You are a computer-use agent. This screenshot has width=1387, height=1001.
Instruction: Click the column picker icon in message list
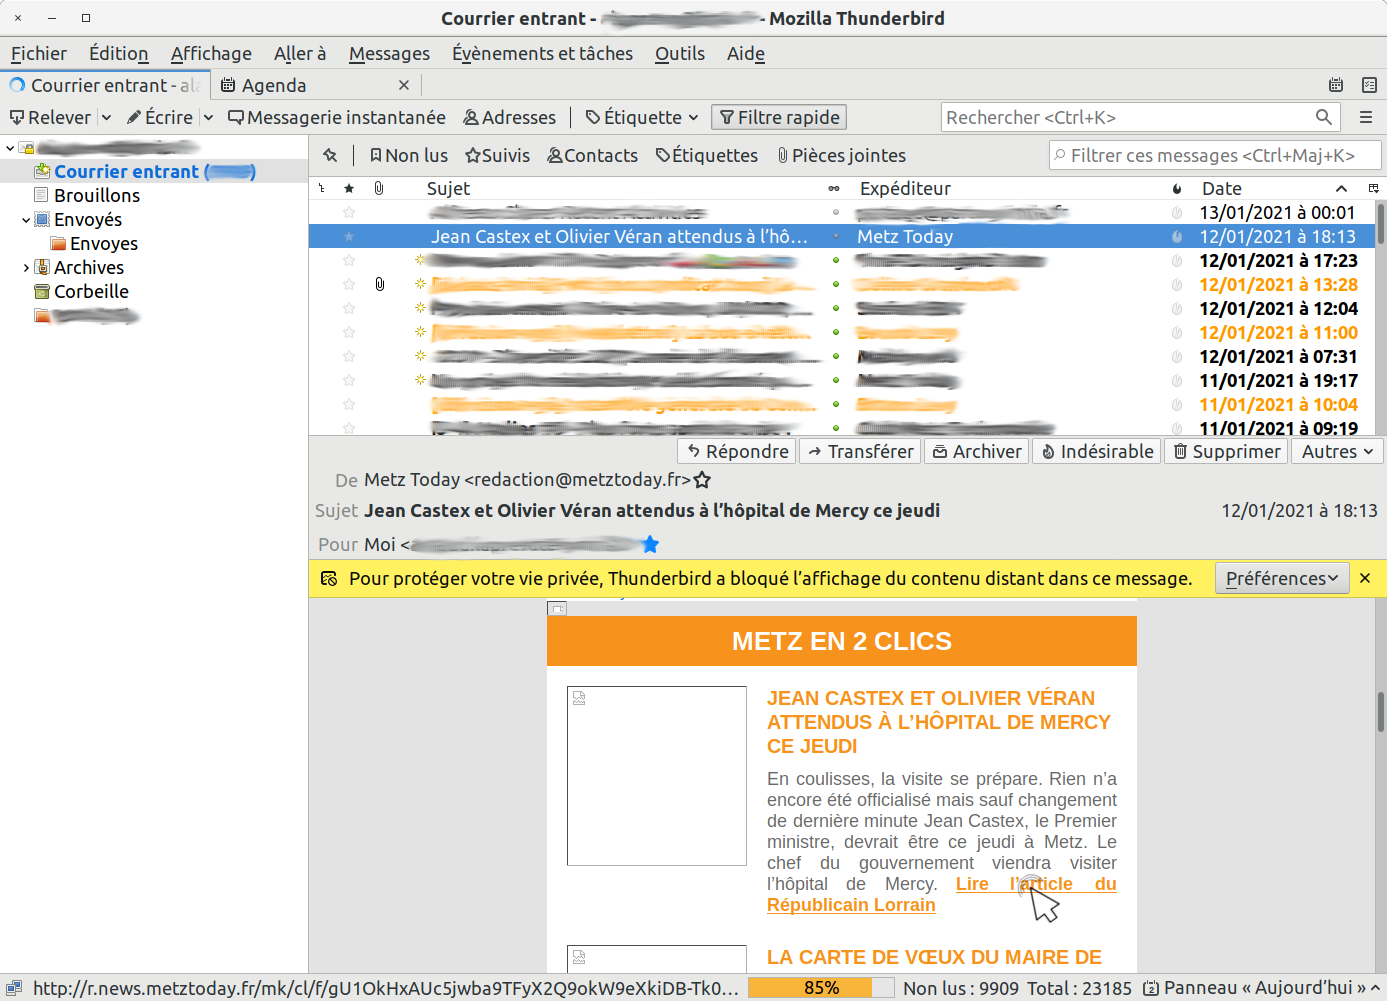pyautogui.click(x=1373, y=188)
